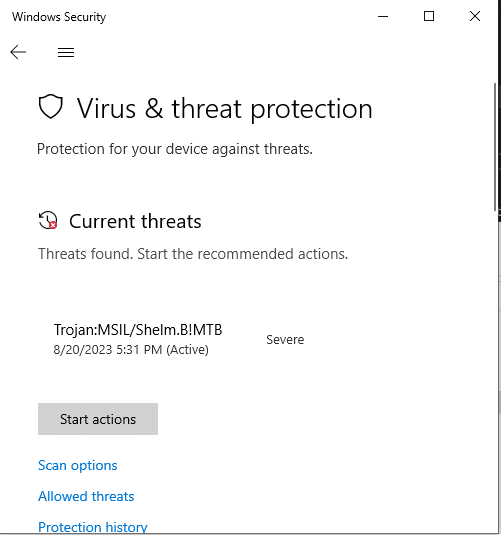Screen dimensions: 501x535
Task: Click the 'Protection for your device' subtitle
Action: (x=175, y=149)
